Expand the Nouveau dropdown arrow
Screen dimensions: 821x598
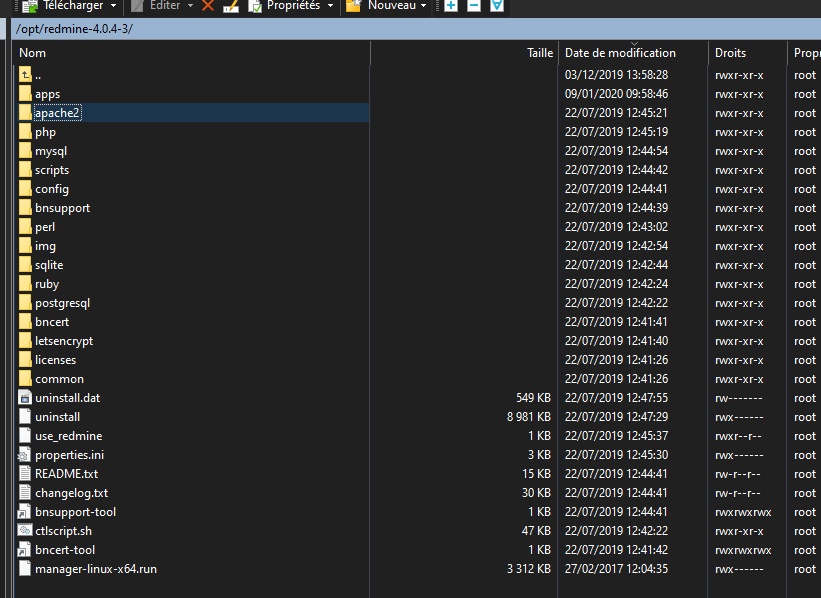click(x=423, y=6)
